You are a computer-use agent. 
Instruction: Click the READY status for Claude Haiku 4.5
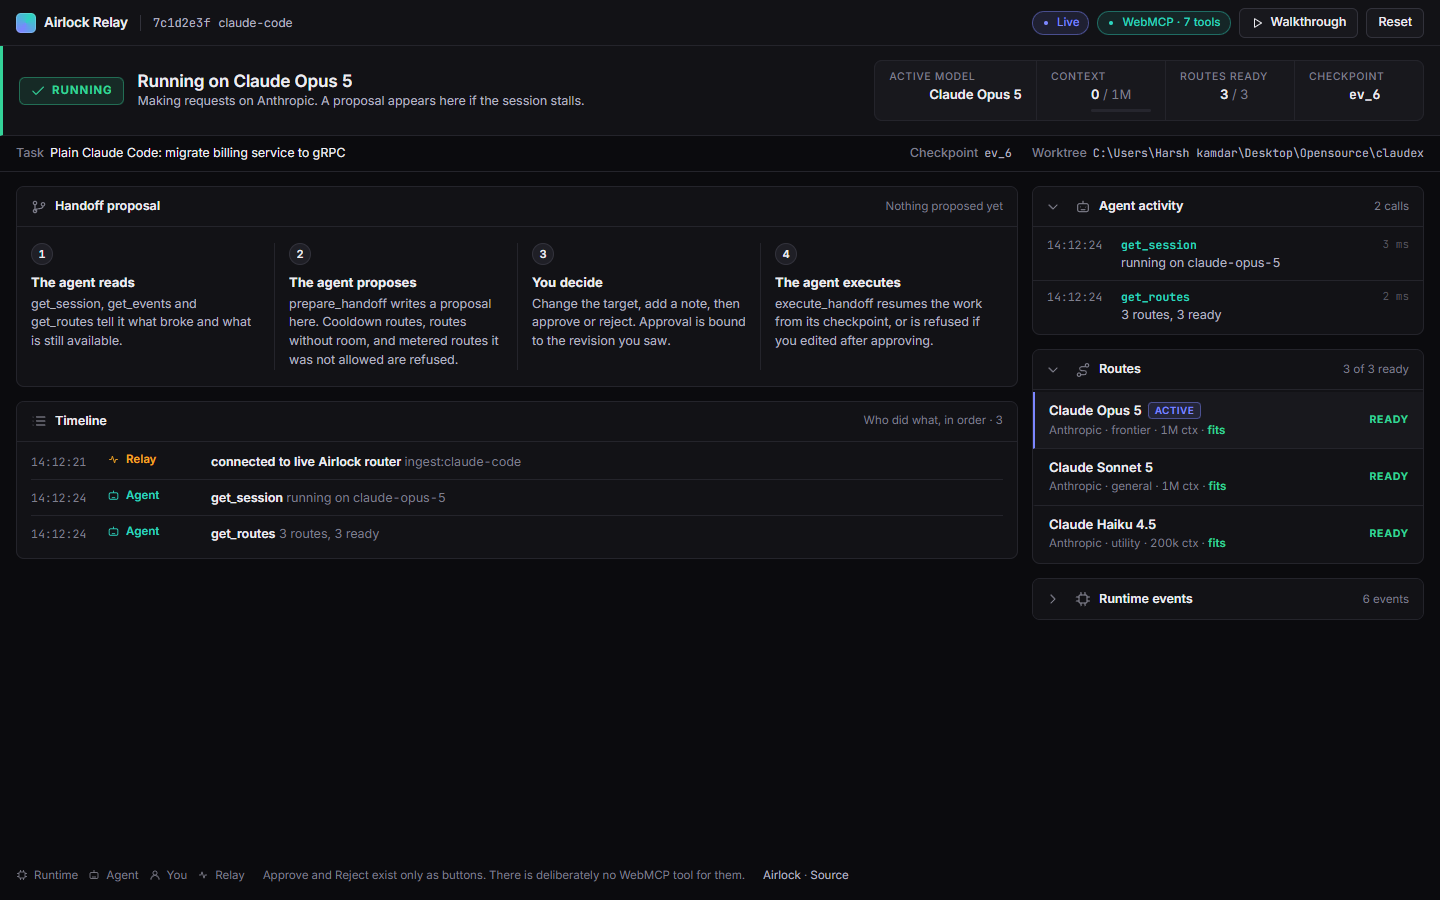1388,534
